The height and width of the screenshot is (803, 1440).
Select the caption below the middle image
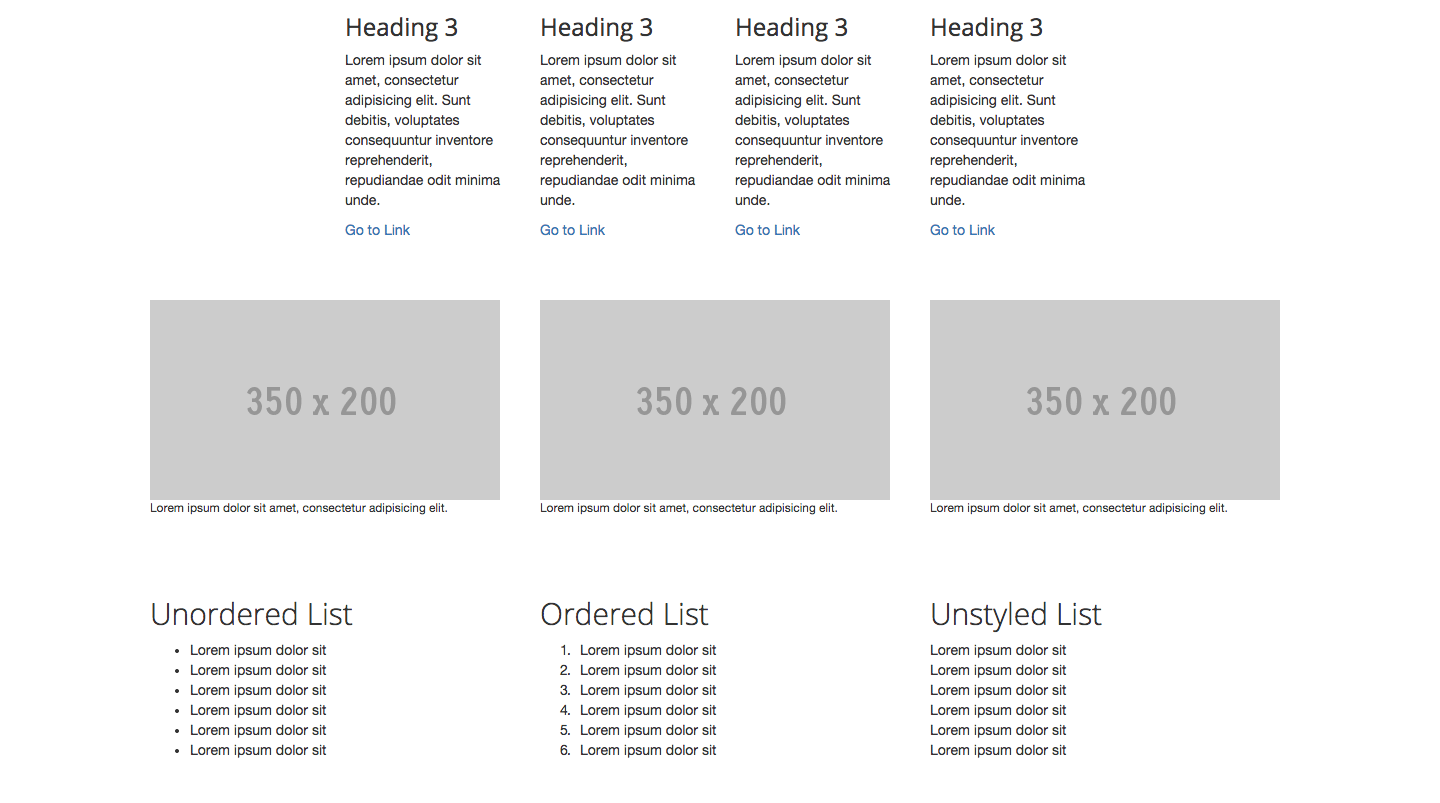click(689, 508)
